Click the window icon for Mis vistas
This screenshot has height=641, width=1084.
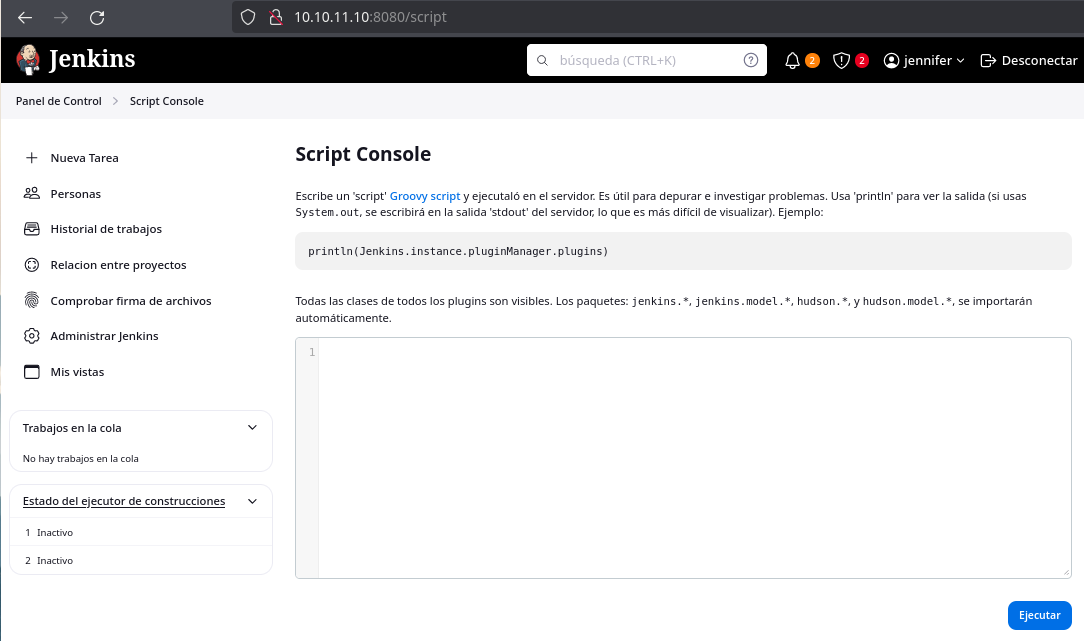pyautogui.click(x=32, y=372)
